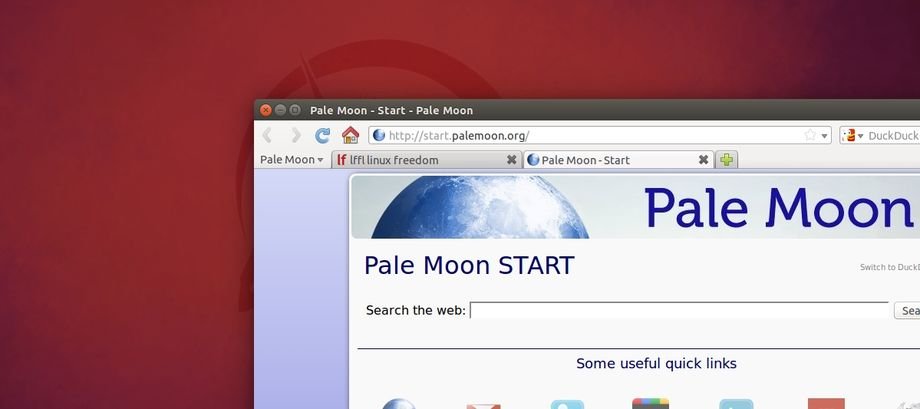Click the lffl favicon on first tab

click(x=341, y=160)
